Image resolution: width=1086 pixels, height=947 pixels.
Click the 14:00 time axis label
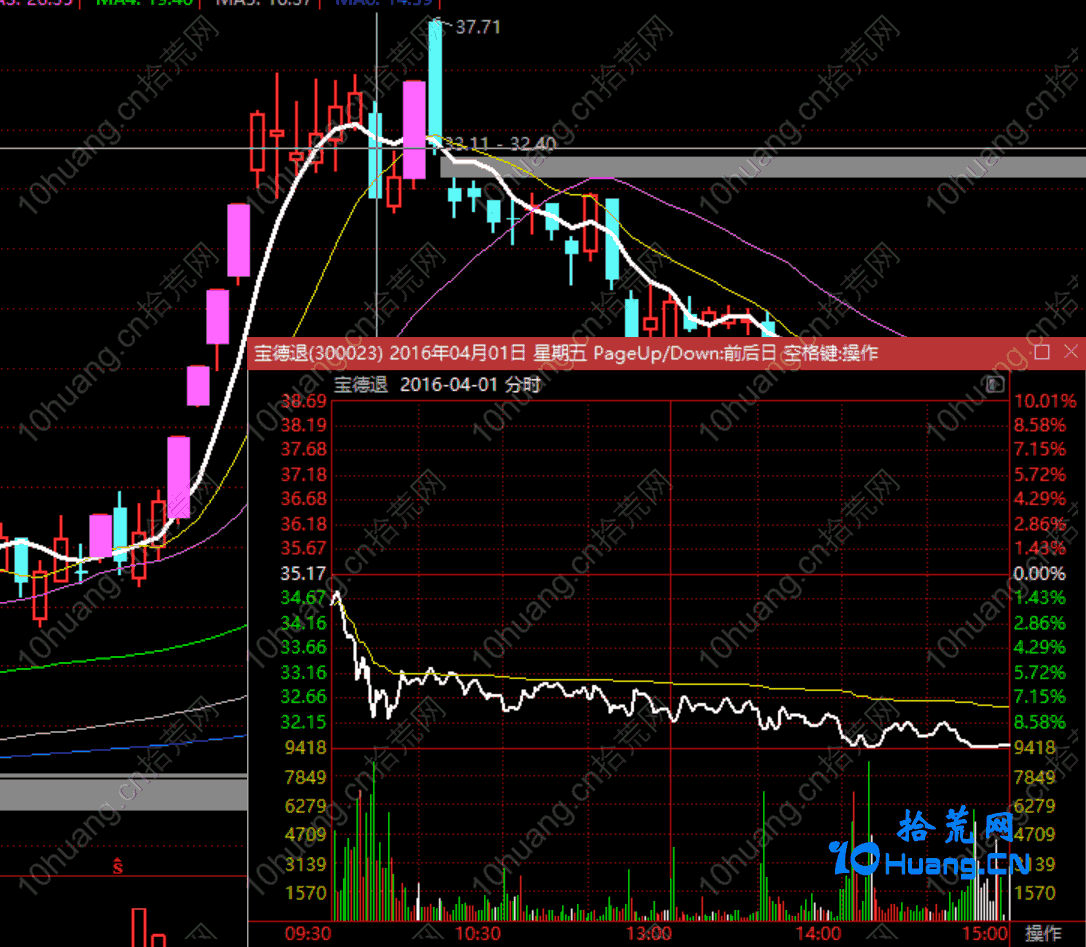tap(818, 934)
